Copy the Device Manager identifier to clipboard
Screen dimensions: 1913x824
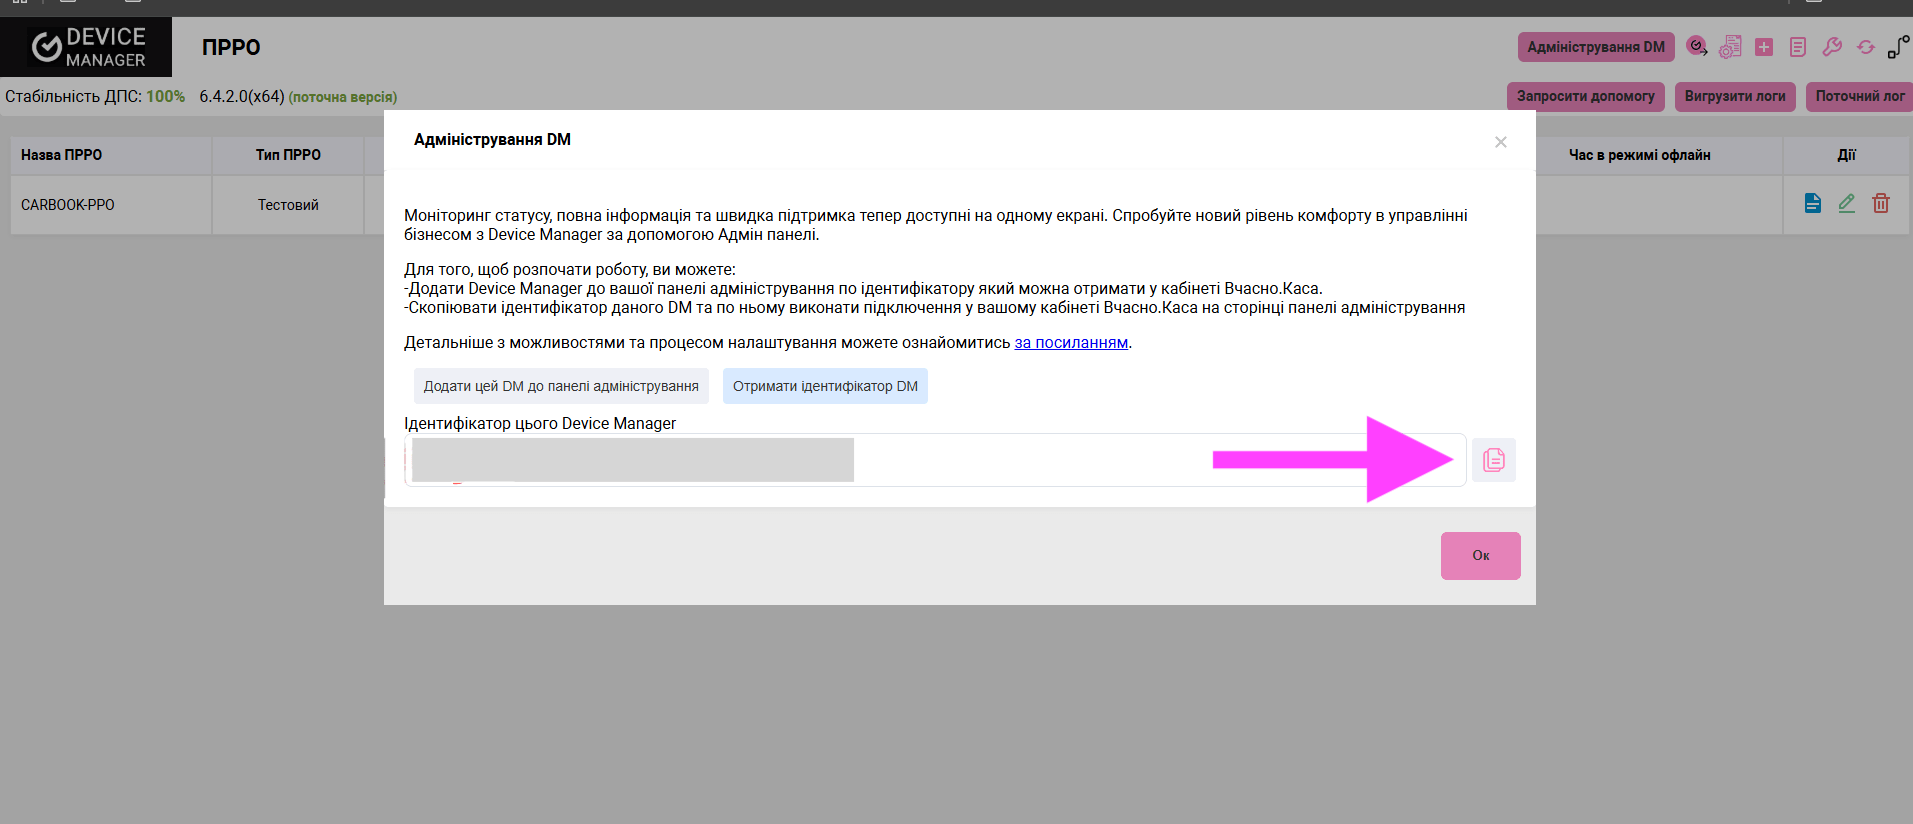pyautogui.click(x=1493, y=460)
